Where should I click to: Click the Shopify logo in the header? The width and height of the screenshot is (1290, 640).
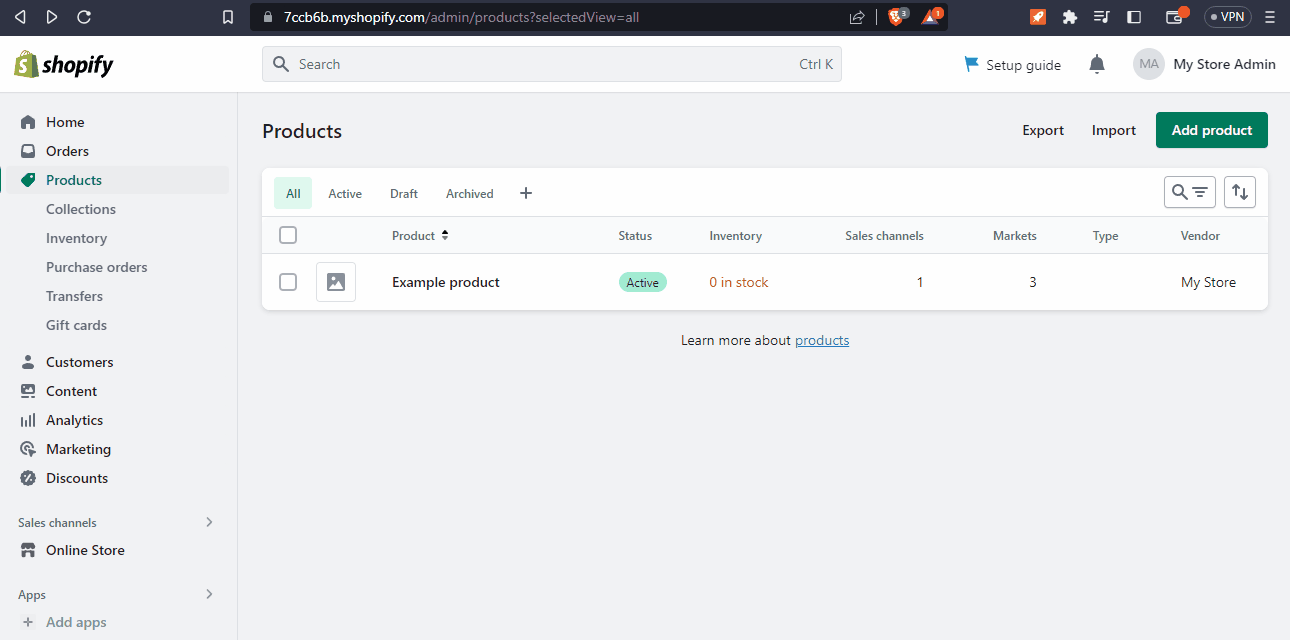62,63
